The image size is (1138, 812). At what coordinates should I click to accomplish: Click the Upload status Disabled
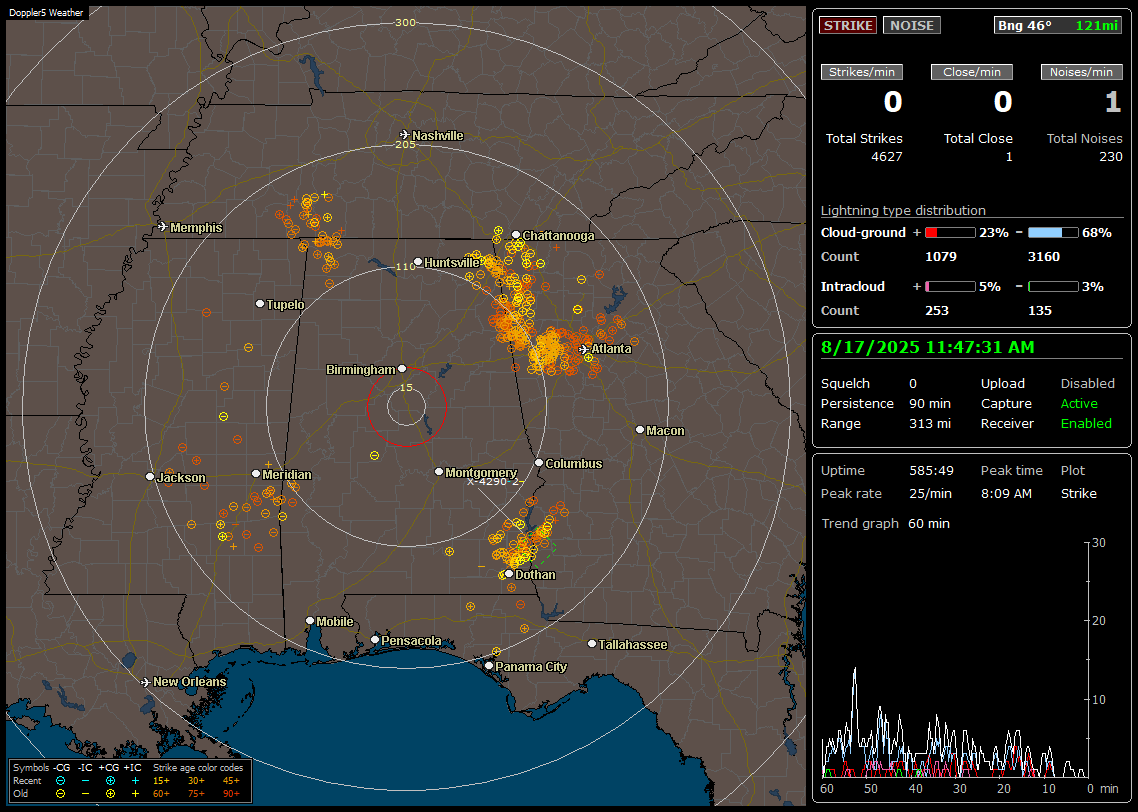click(1087, 384)
